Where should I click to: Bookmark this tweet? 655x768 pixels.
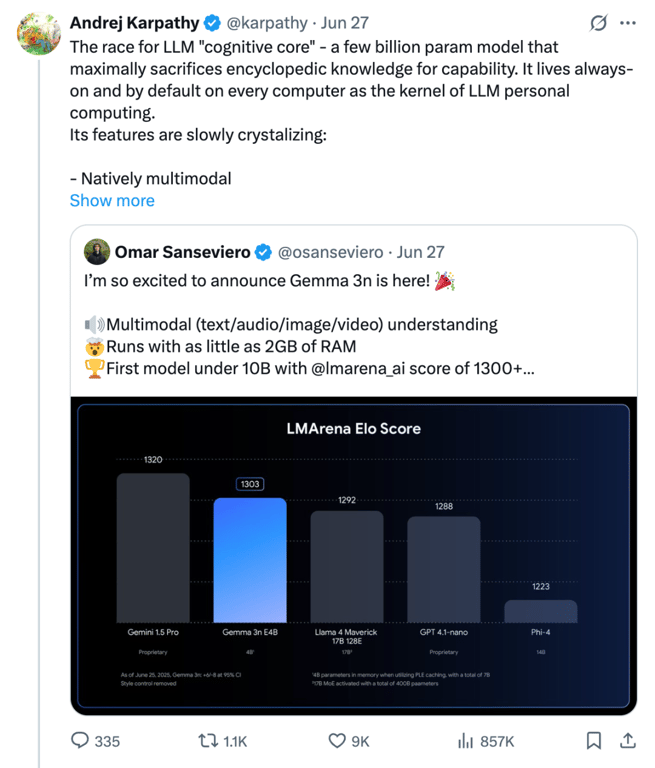[593, 741]
